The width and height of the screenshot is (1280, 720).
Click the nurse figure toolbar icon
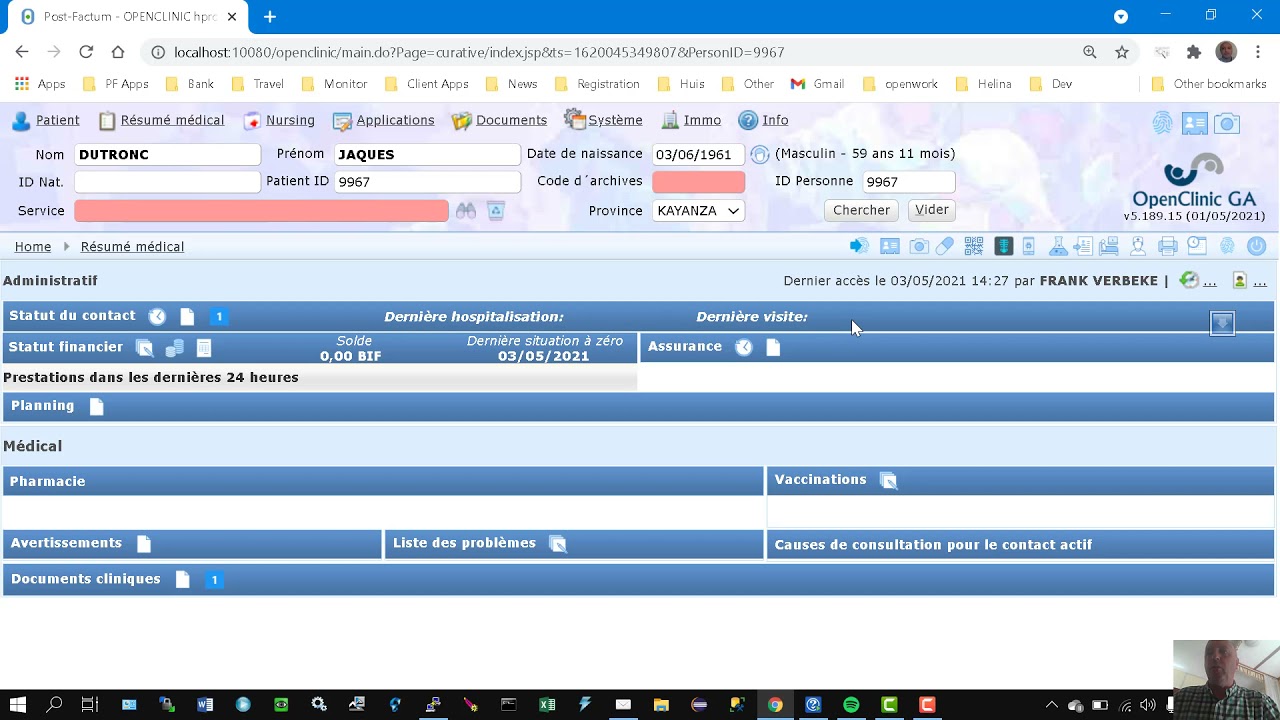[x=1138, y=246]
